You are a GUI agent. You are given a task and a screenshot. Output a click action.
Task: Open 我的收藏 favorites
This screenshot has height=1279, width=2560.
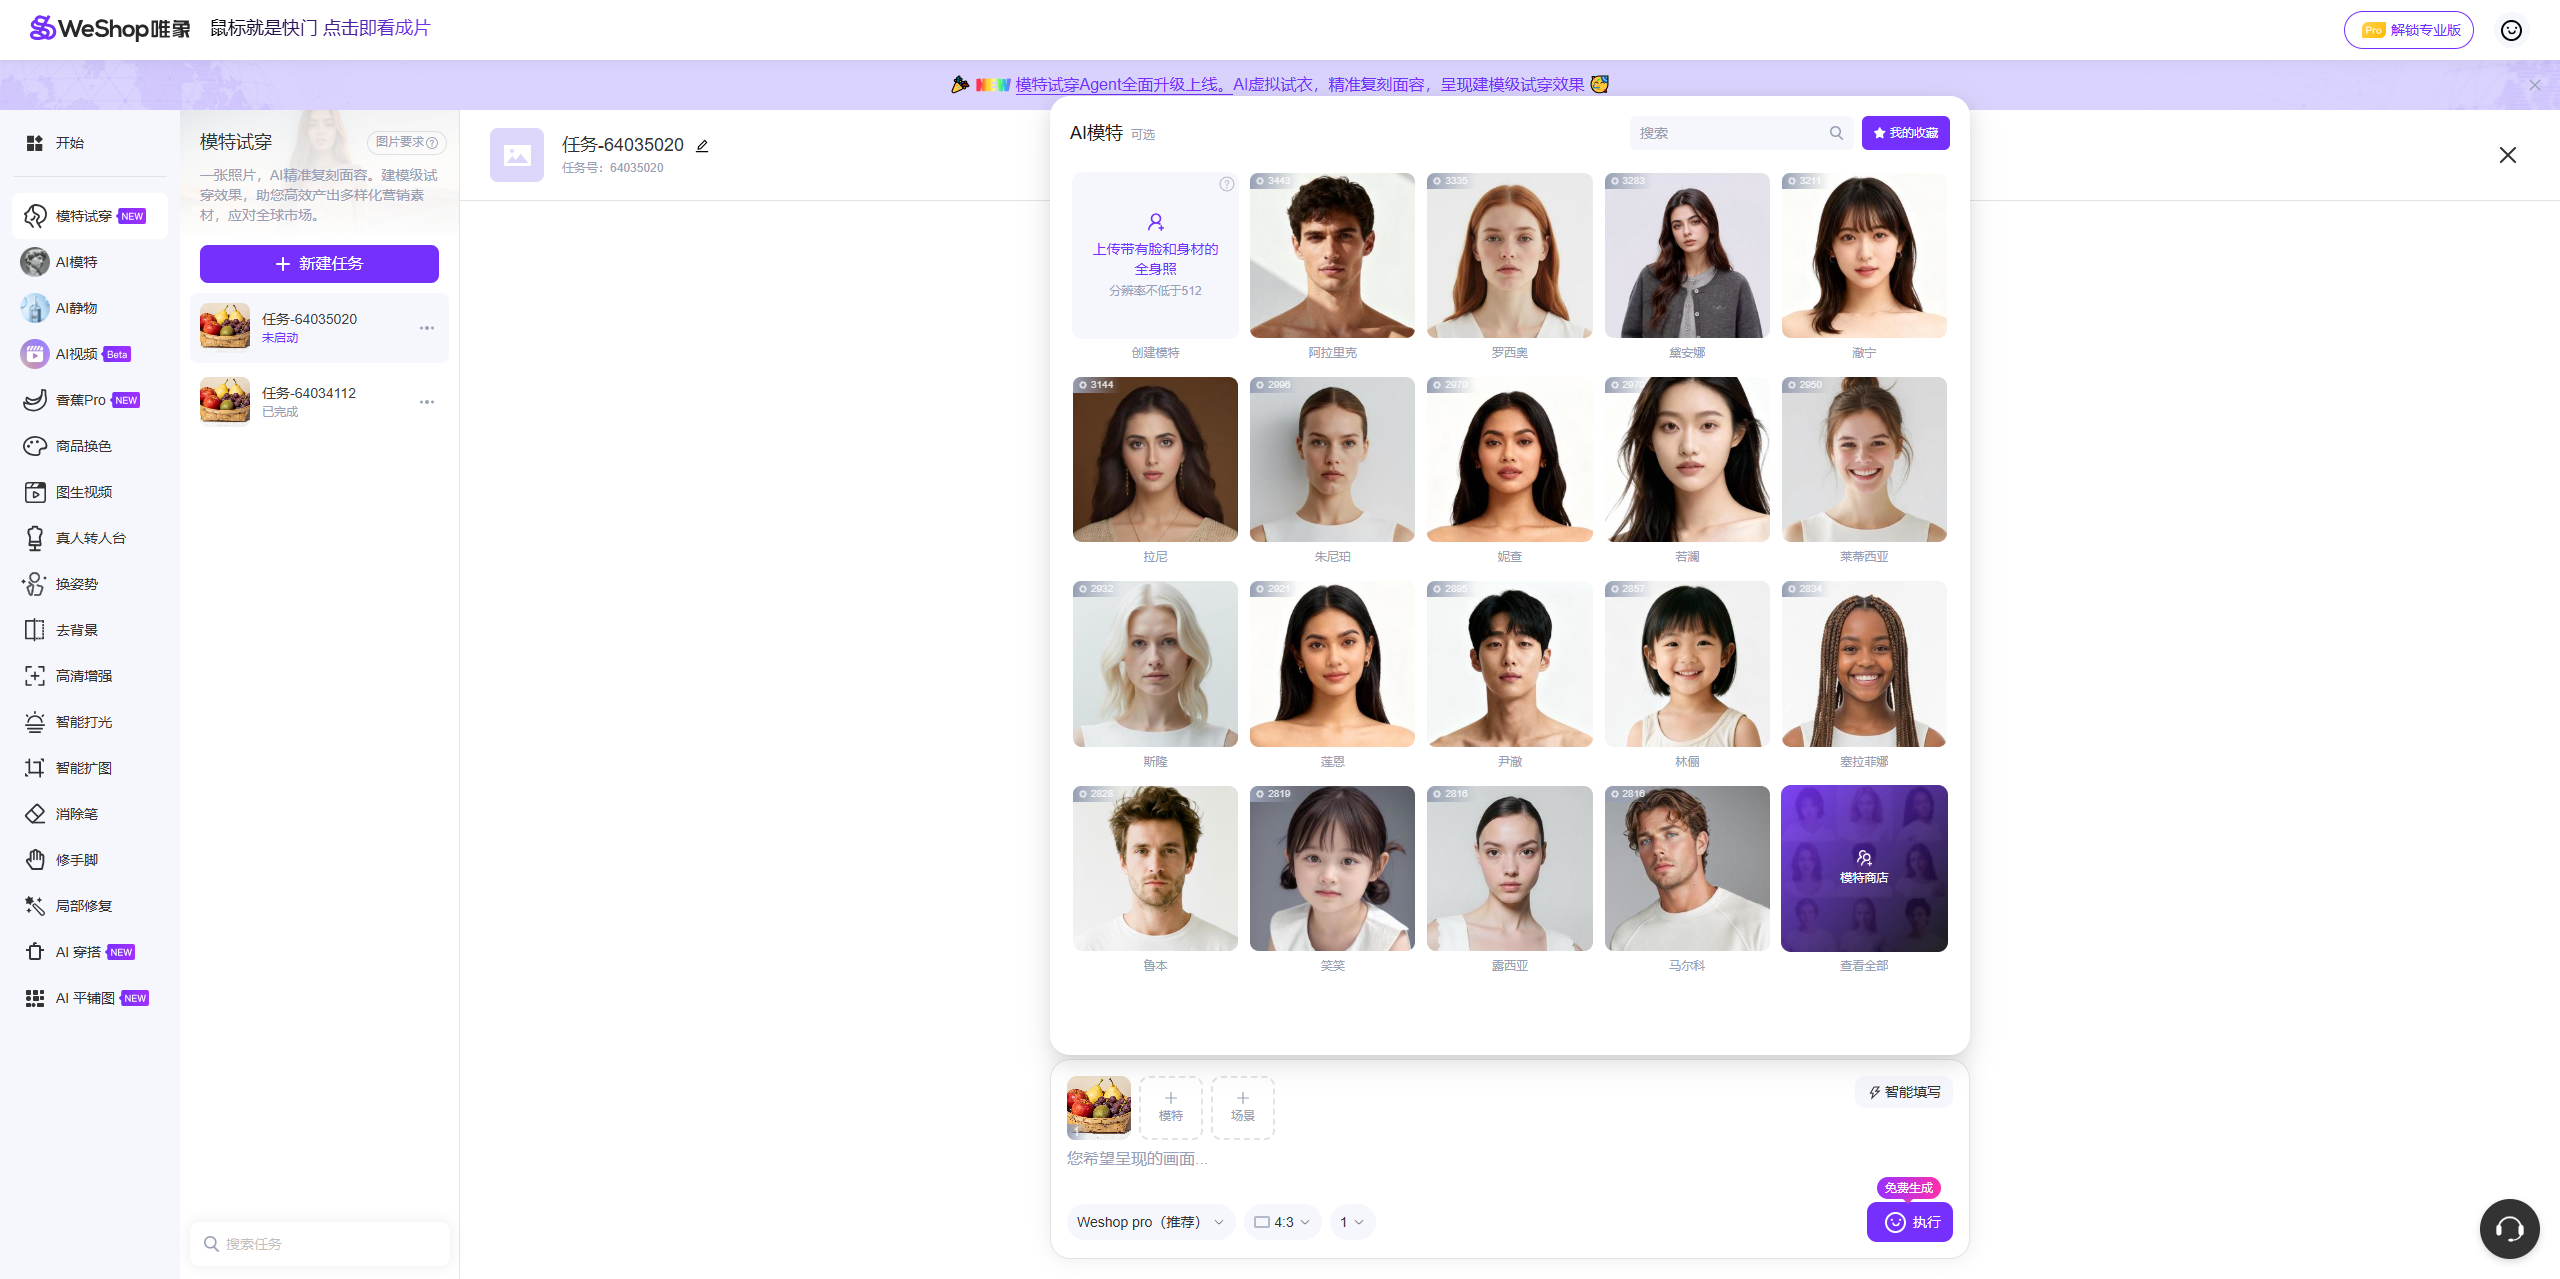tap(1903, 132)
